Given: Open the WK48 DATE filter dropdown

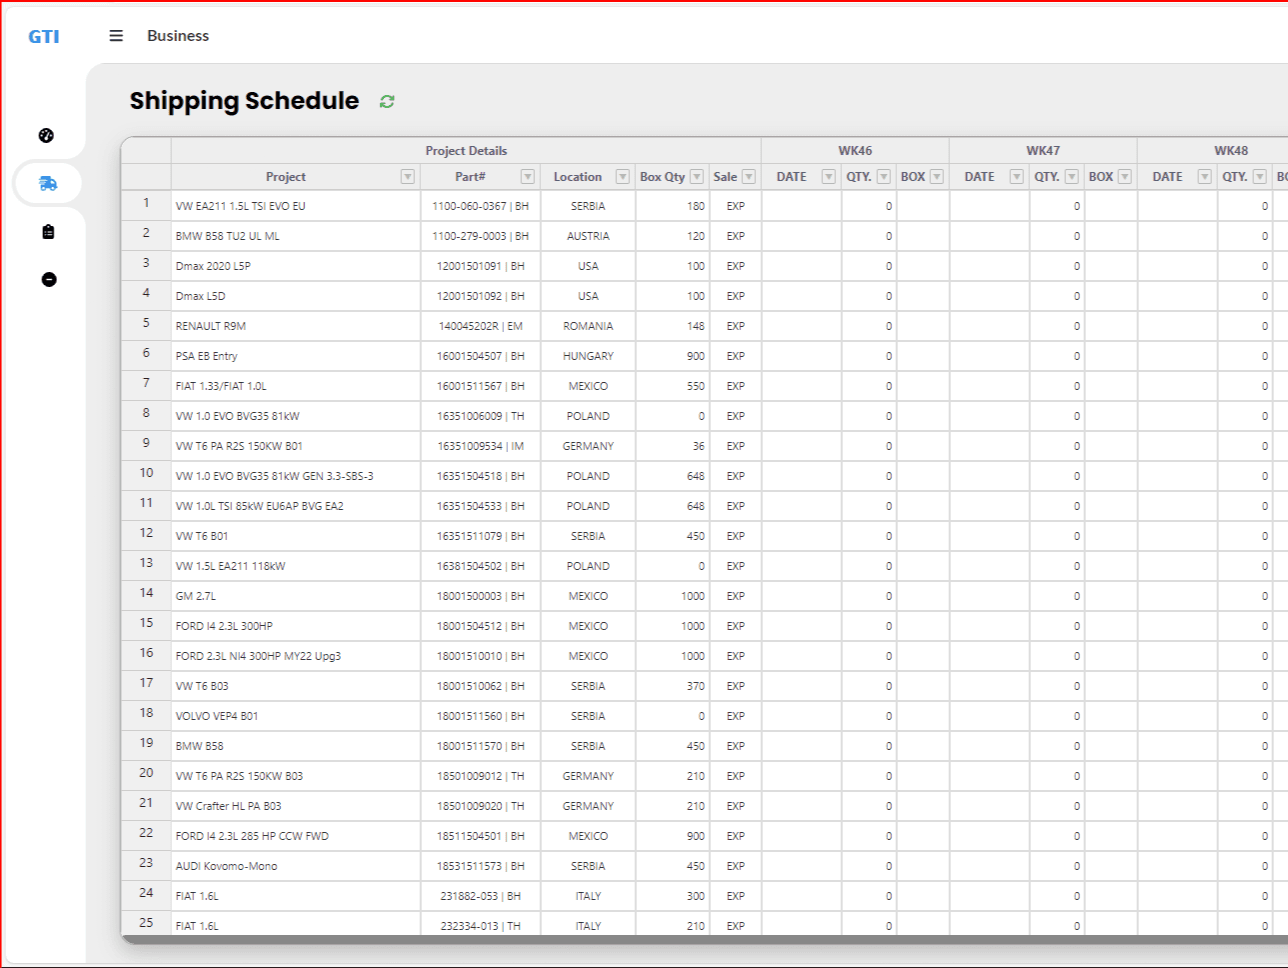Looking at the screenshot, I should pos(1205,177).
